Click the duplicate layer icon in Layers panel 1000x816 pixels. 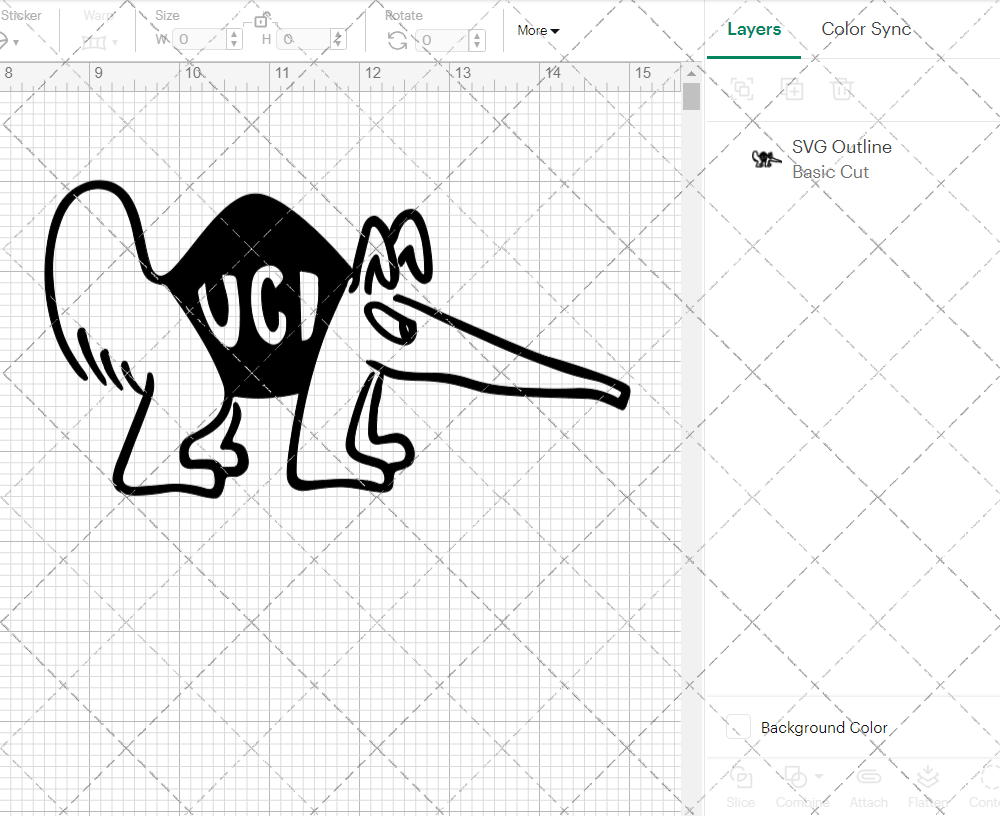793,89
